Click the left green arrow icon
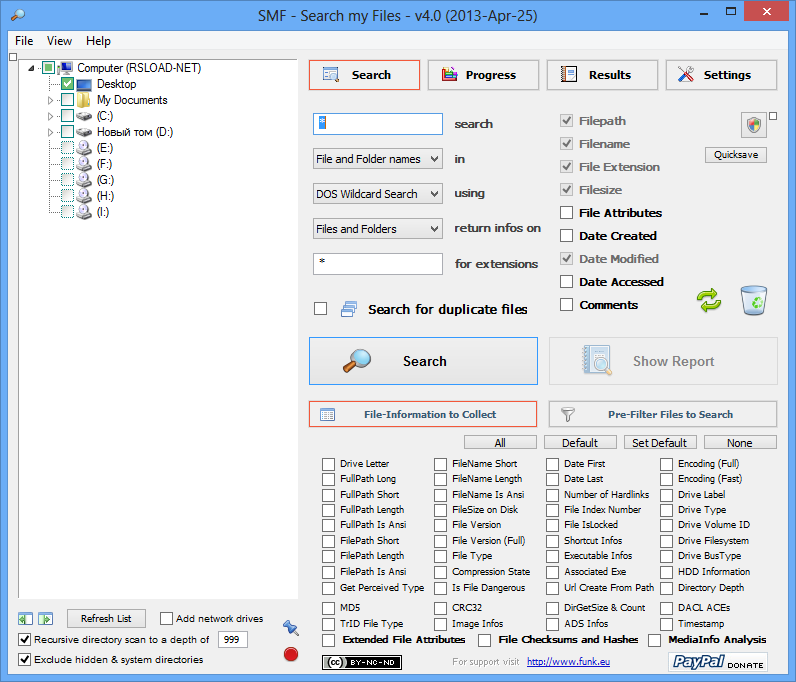 click(26, 619)
